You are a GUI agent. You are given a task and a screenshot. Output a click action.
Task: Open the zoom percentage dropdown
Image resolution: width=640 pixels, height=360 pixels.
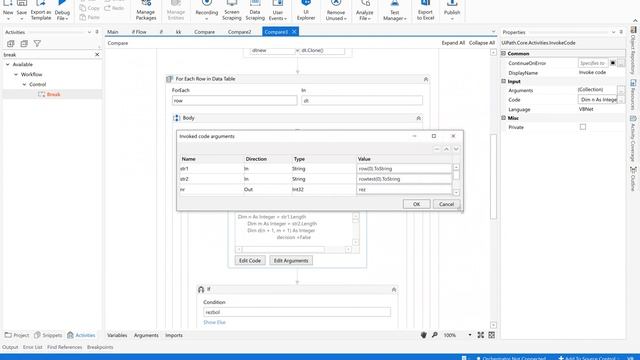pyautogui.click(x=470, y=335)
